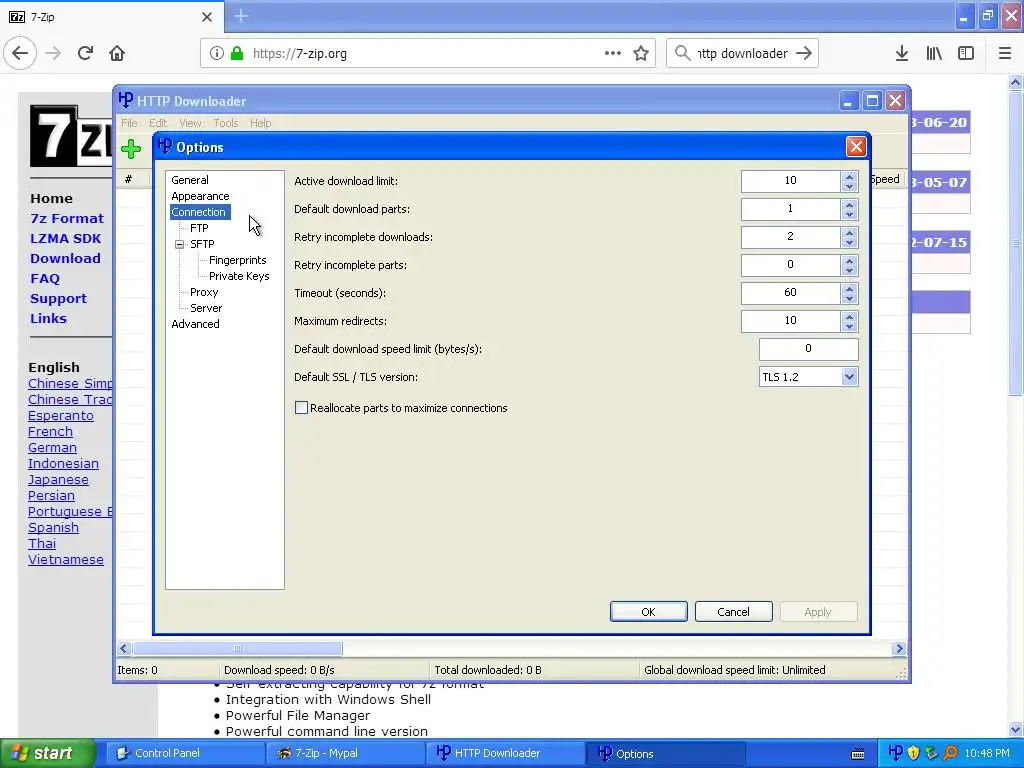
Task: Click the search magnifier icon
Action: coord(682,54)
